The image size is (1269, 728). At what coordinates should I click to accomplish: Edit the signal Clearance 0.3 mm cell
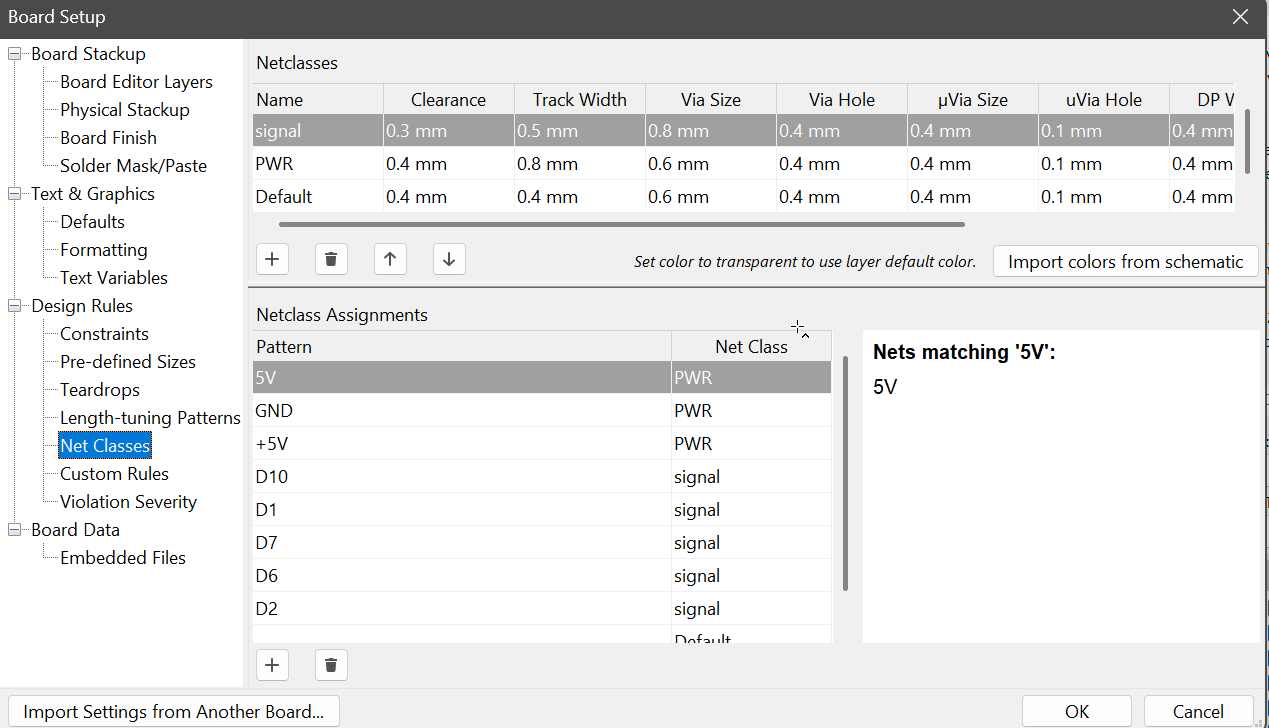(x=448, y=131)
